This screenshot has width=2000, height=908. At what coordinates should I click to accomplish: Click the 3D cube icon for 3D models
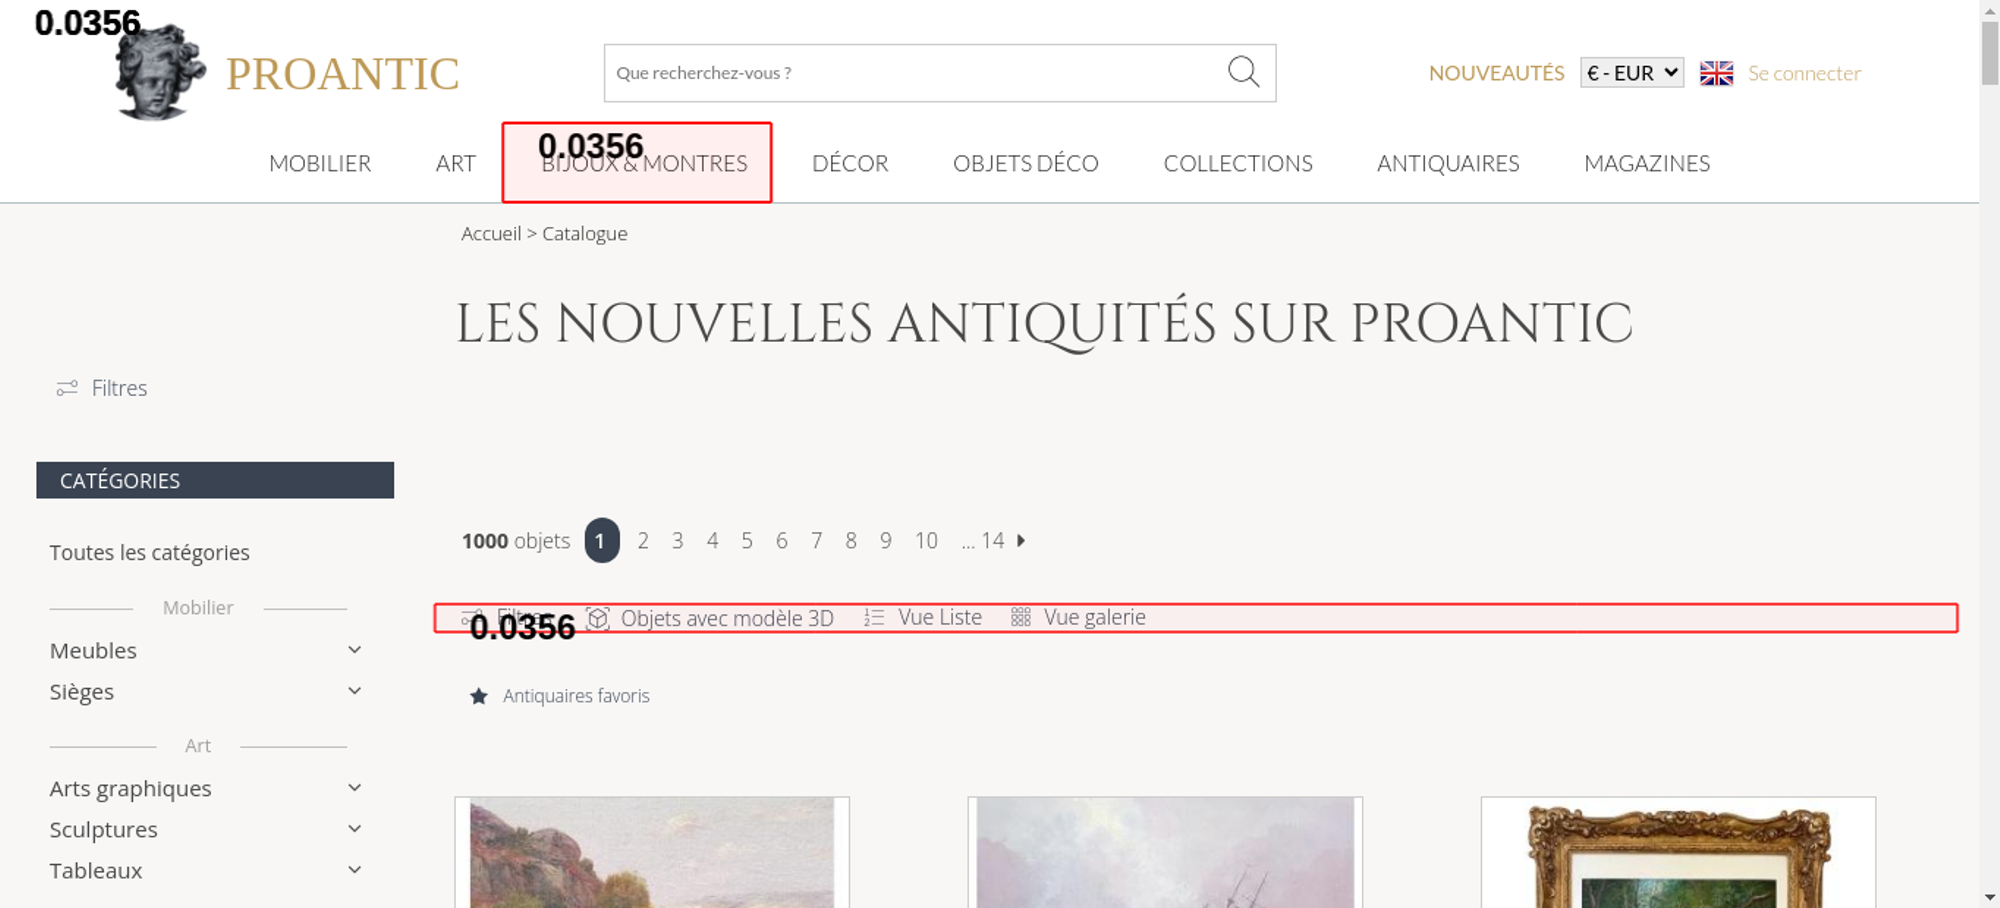pyautogui.click(x=598, y=618)
